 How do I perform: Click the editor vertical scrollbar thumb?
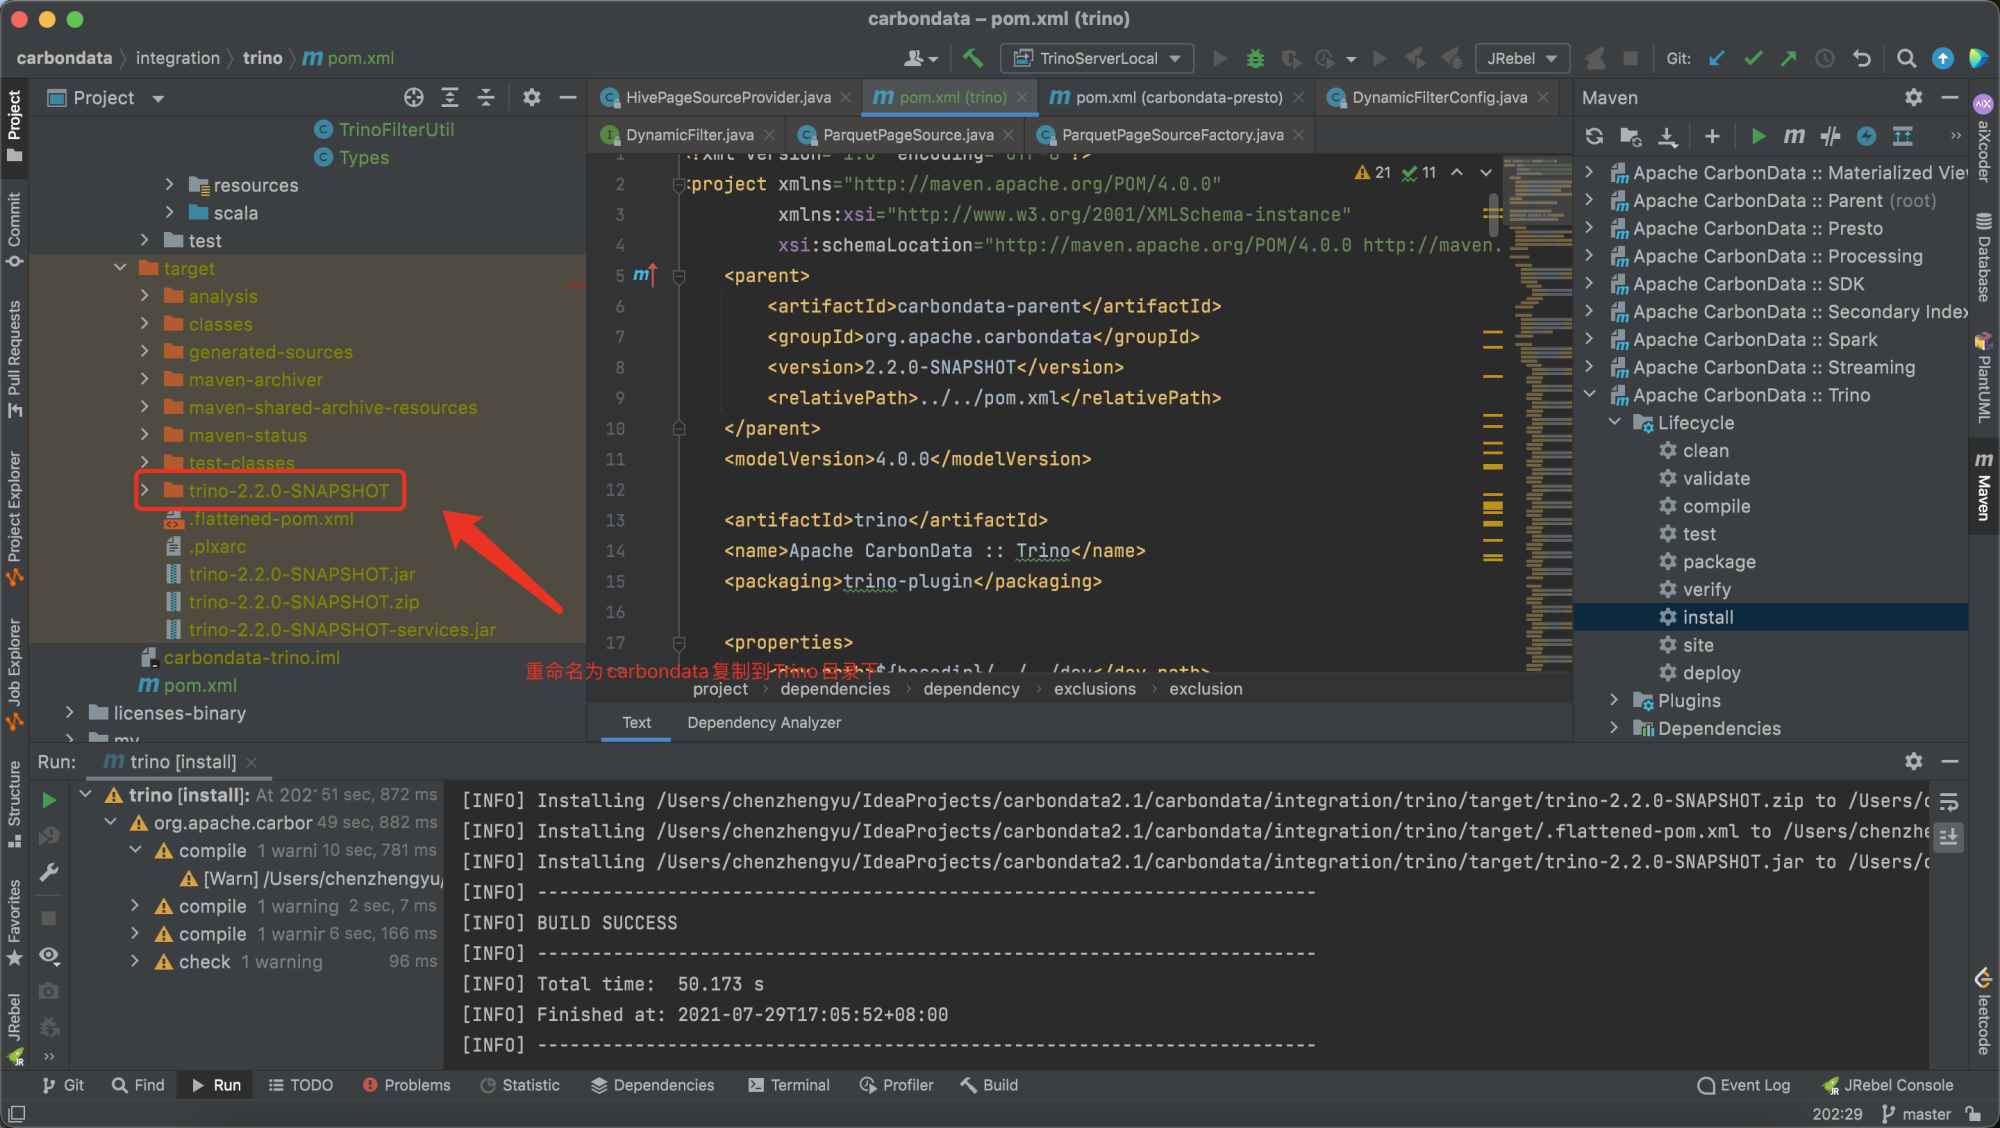tap(1493, 214)
